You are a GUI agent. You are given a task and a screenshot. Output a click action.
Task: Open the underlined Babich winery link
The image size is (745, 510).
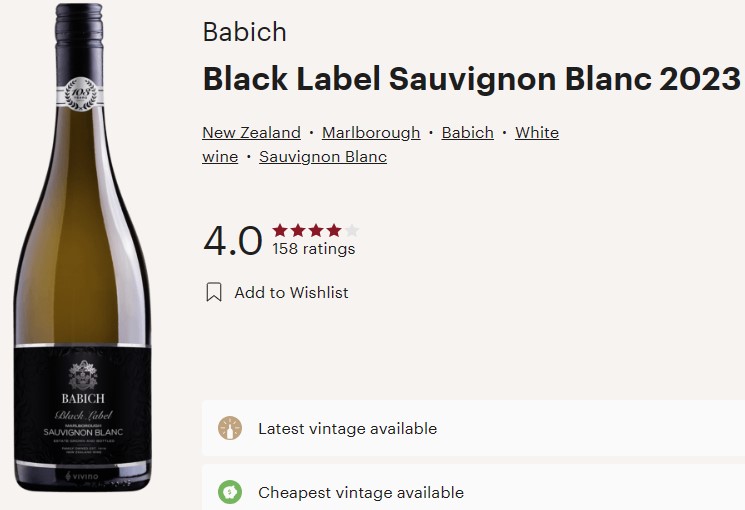(468, 133)
